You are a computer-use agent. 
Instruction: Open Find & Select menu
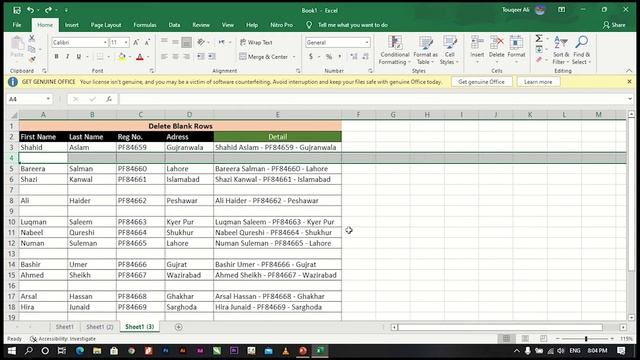pos(581,50)
